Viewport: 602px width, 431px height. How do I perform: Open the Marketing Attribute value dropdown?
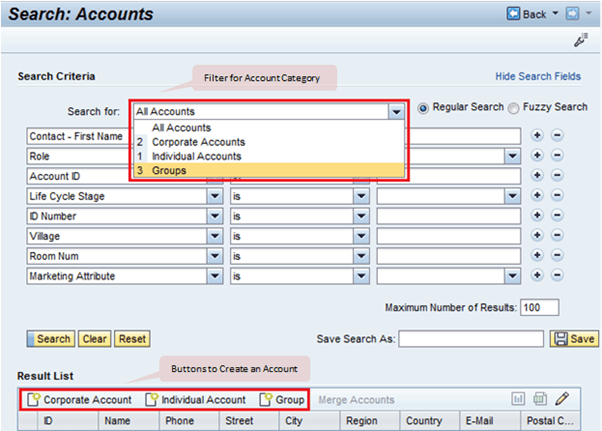(513, 275)
